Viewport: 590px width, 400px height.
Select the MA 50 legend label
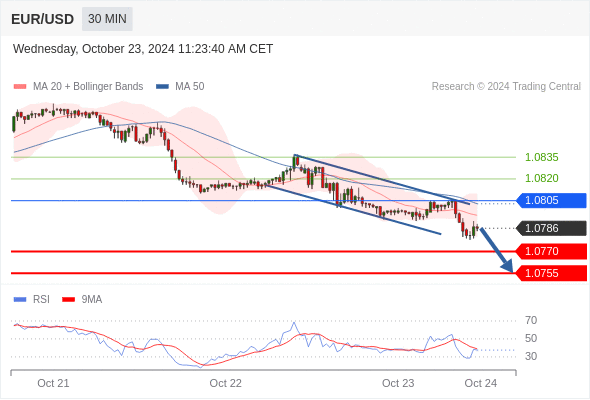(x=190, y=87)
